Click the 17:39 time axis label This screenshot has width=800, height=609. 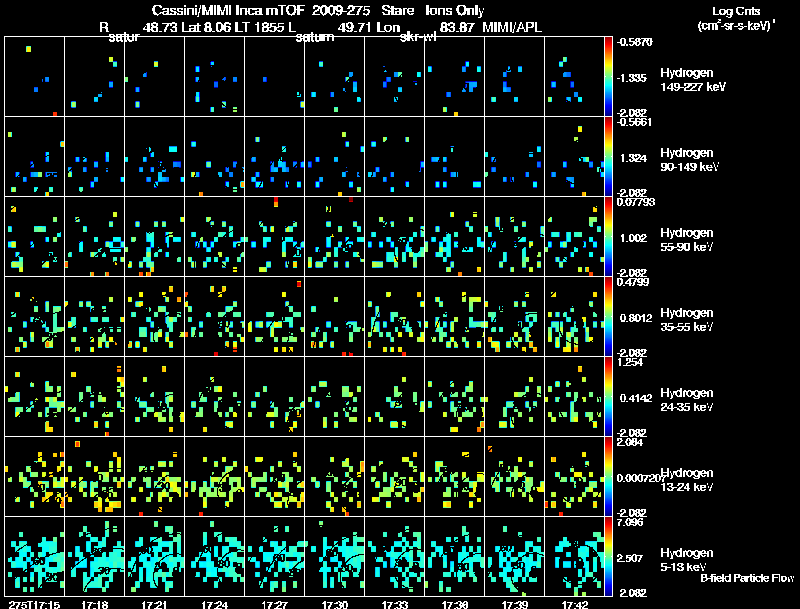pyautogui.click(x=514, y=605)
